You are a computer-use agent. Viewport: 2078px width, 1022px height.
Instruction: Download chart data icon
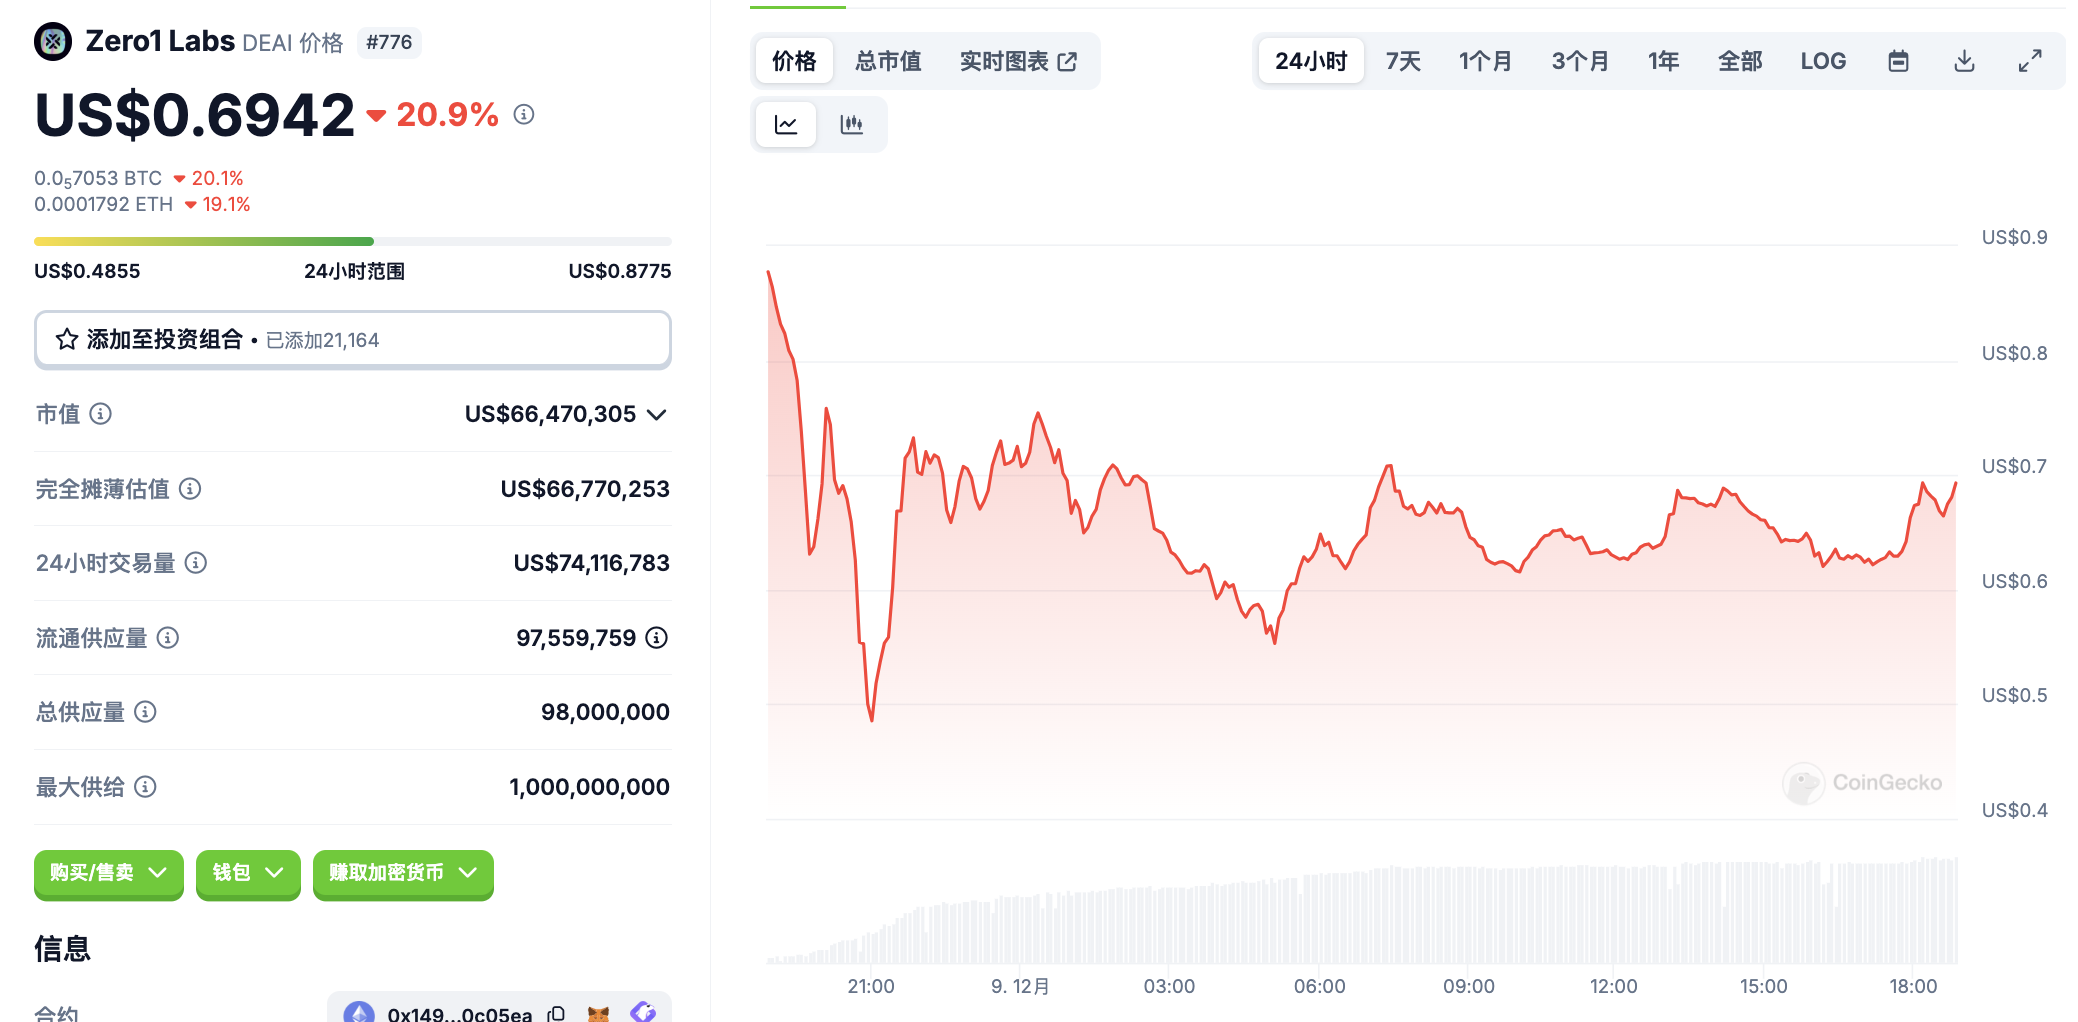[1964, 61]
